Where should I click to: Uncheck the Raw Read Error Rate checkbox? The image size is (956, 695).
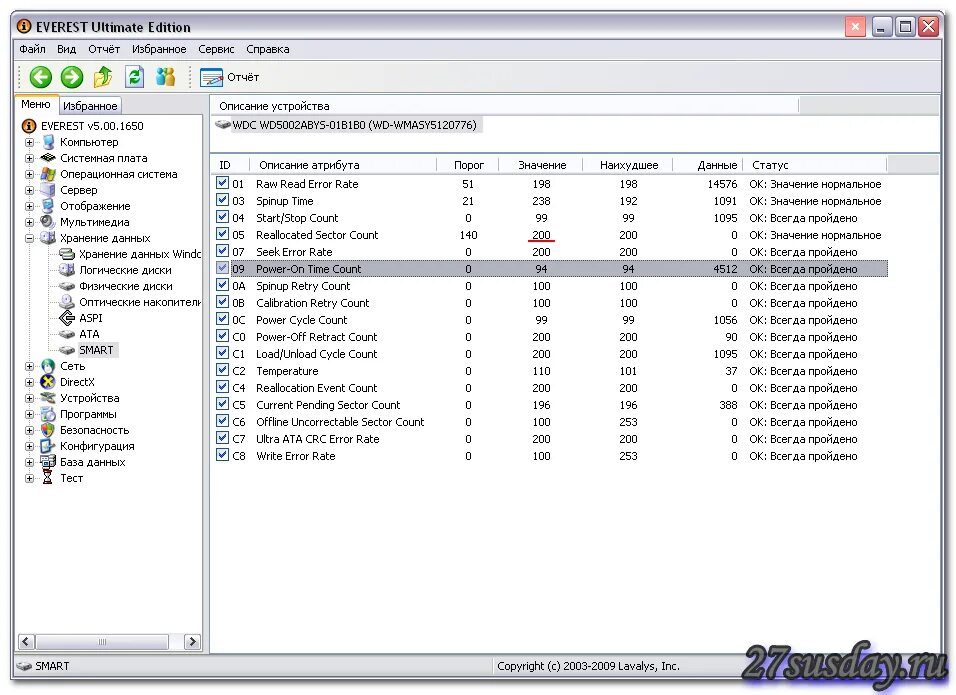tap(223, 183)
